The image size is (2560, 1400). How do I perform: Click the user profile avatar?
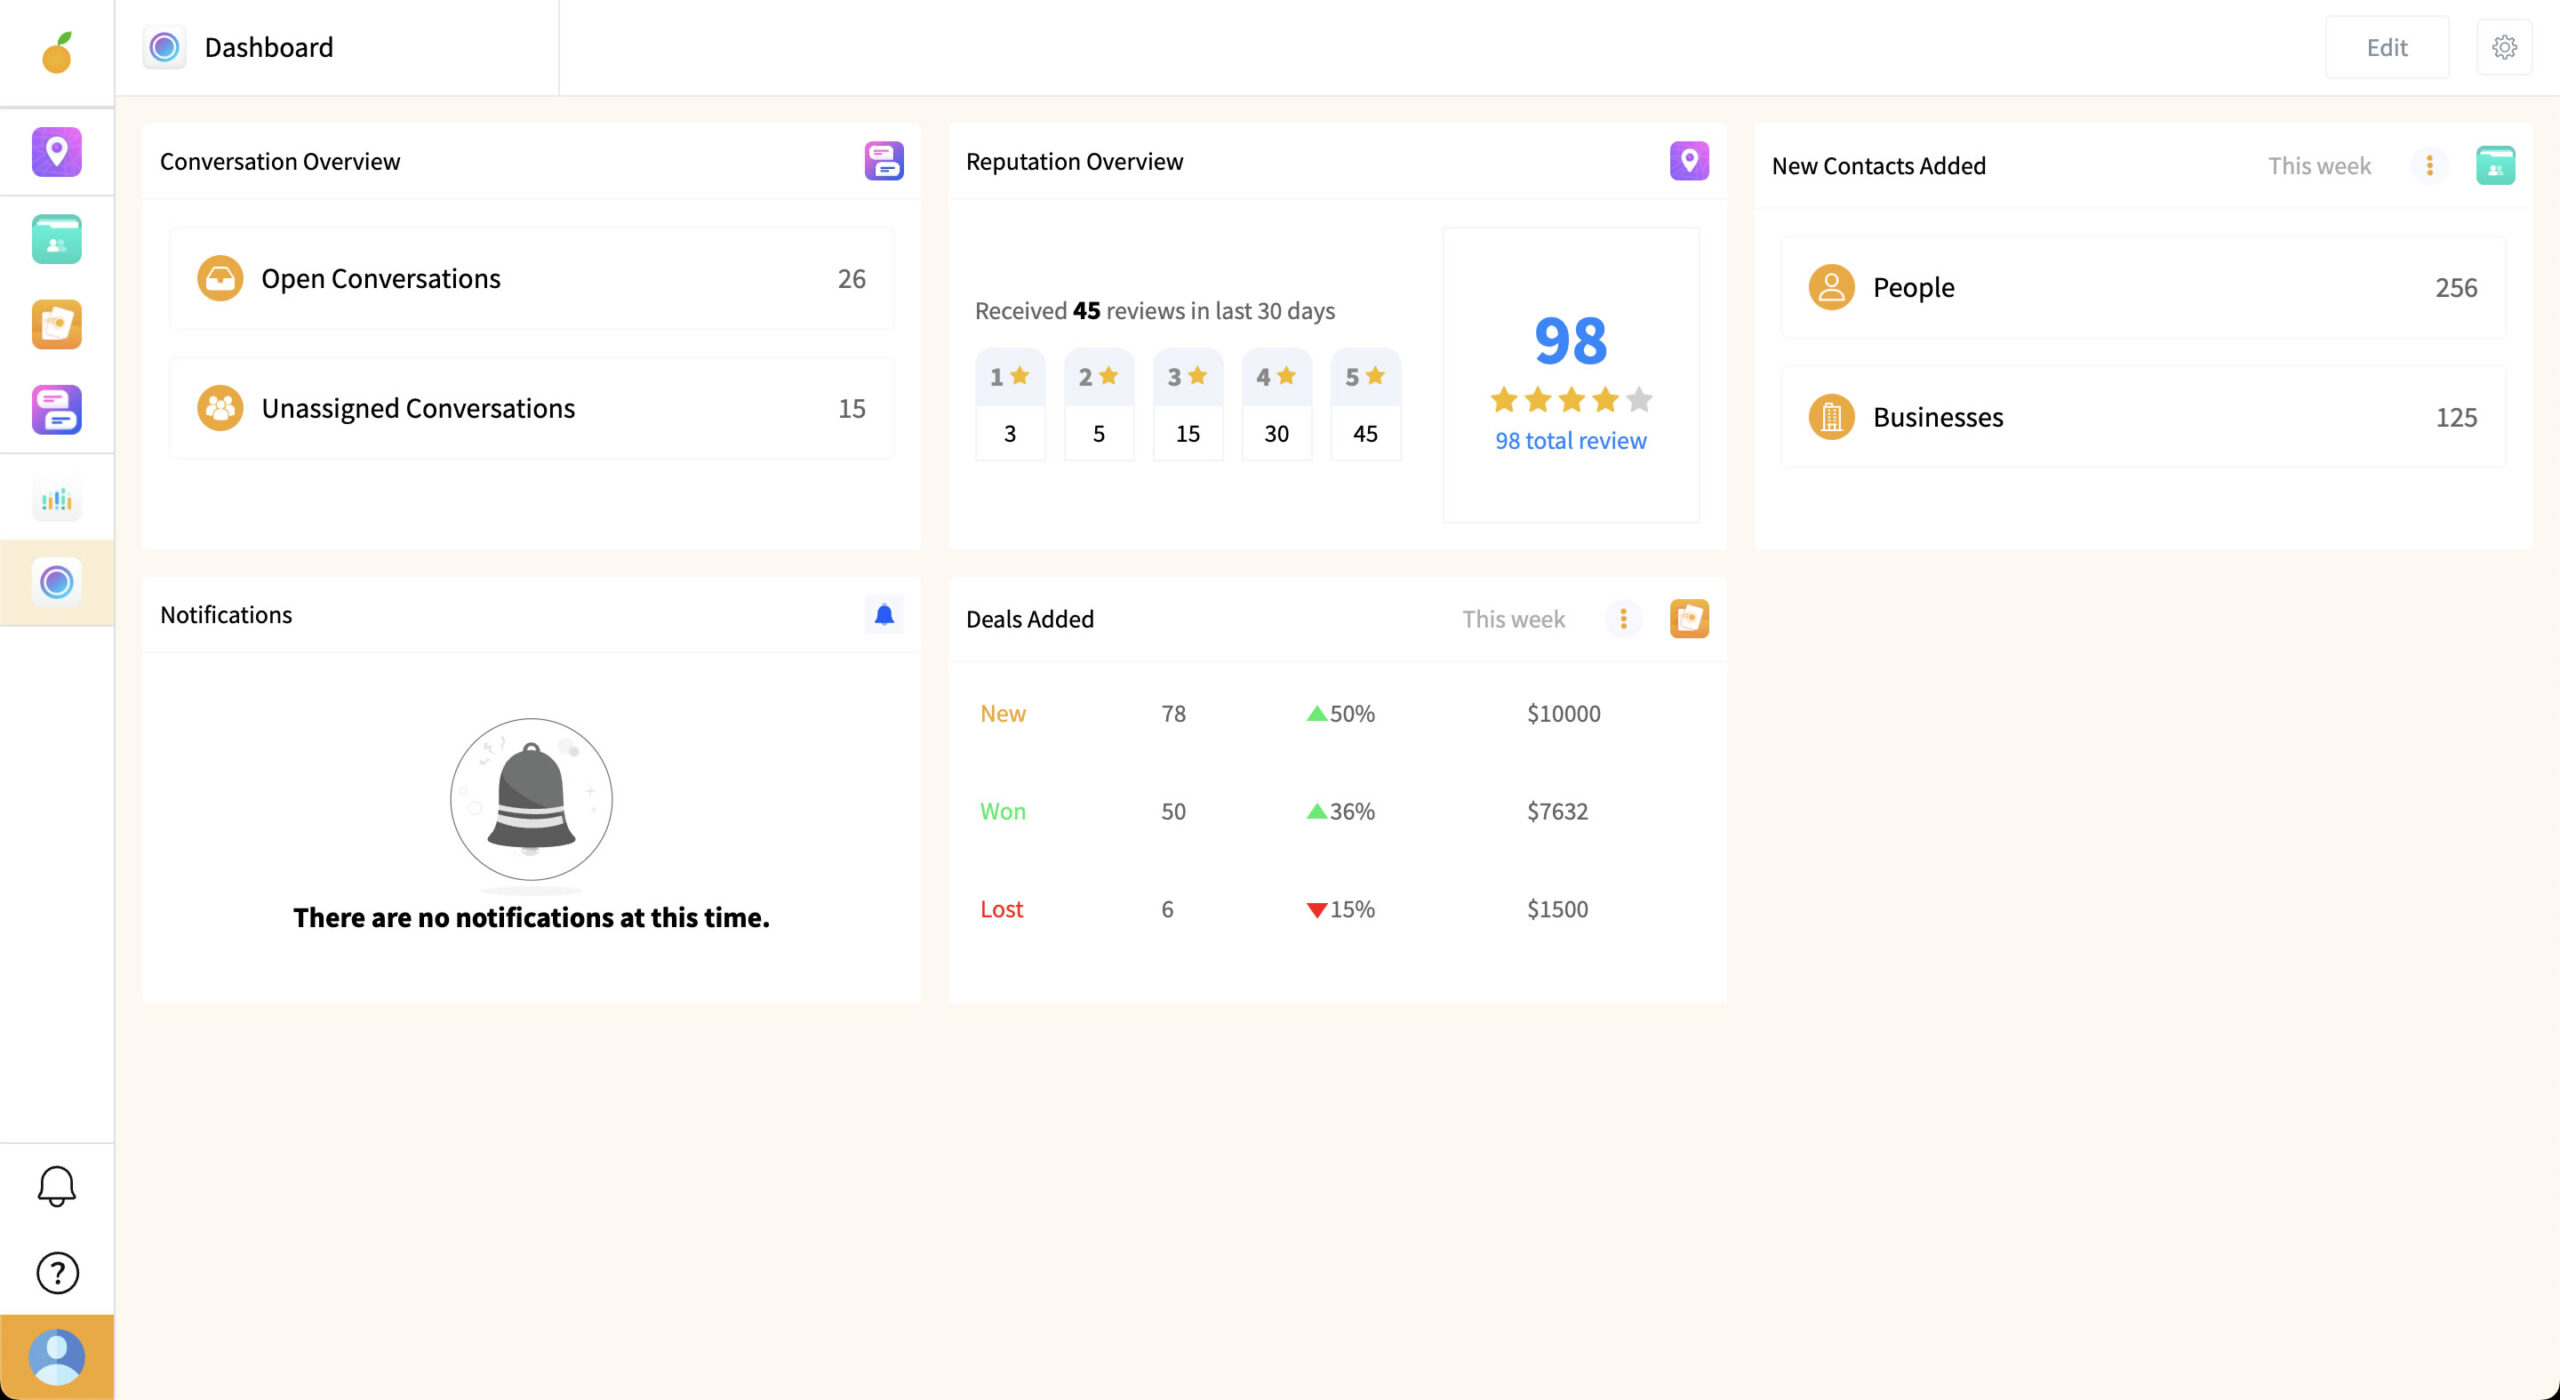(56, 1357)
